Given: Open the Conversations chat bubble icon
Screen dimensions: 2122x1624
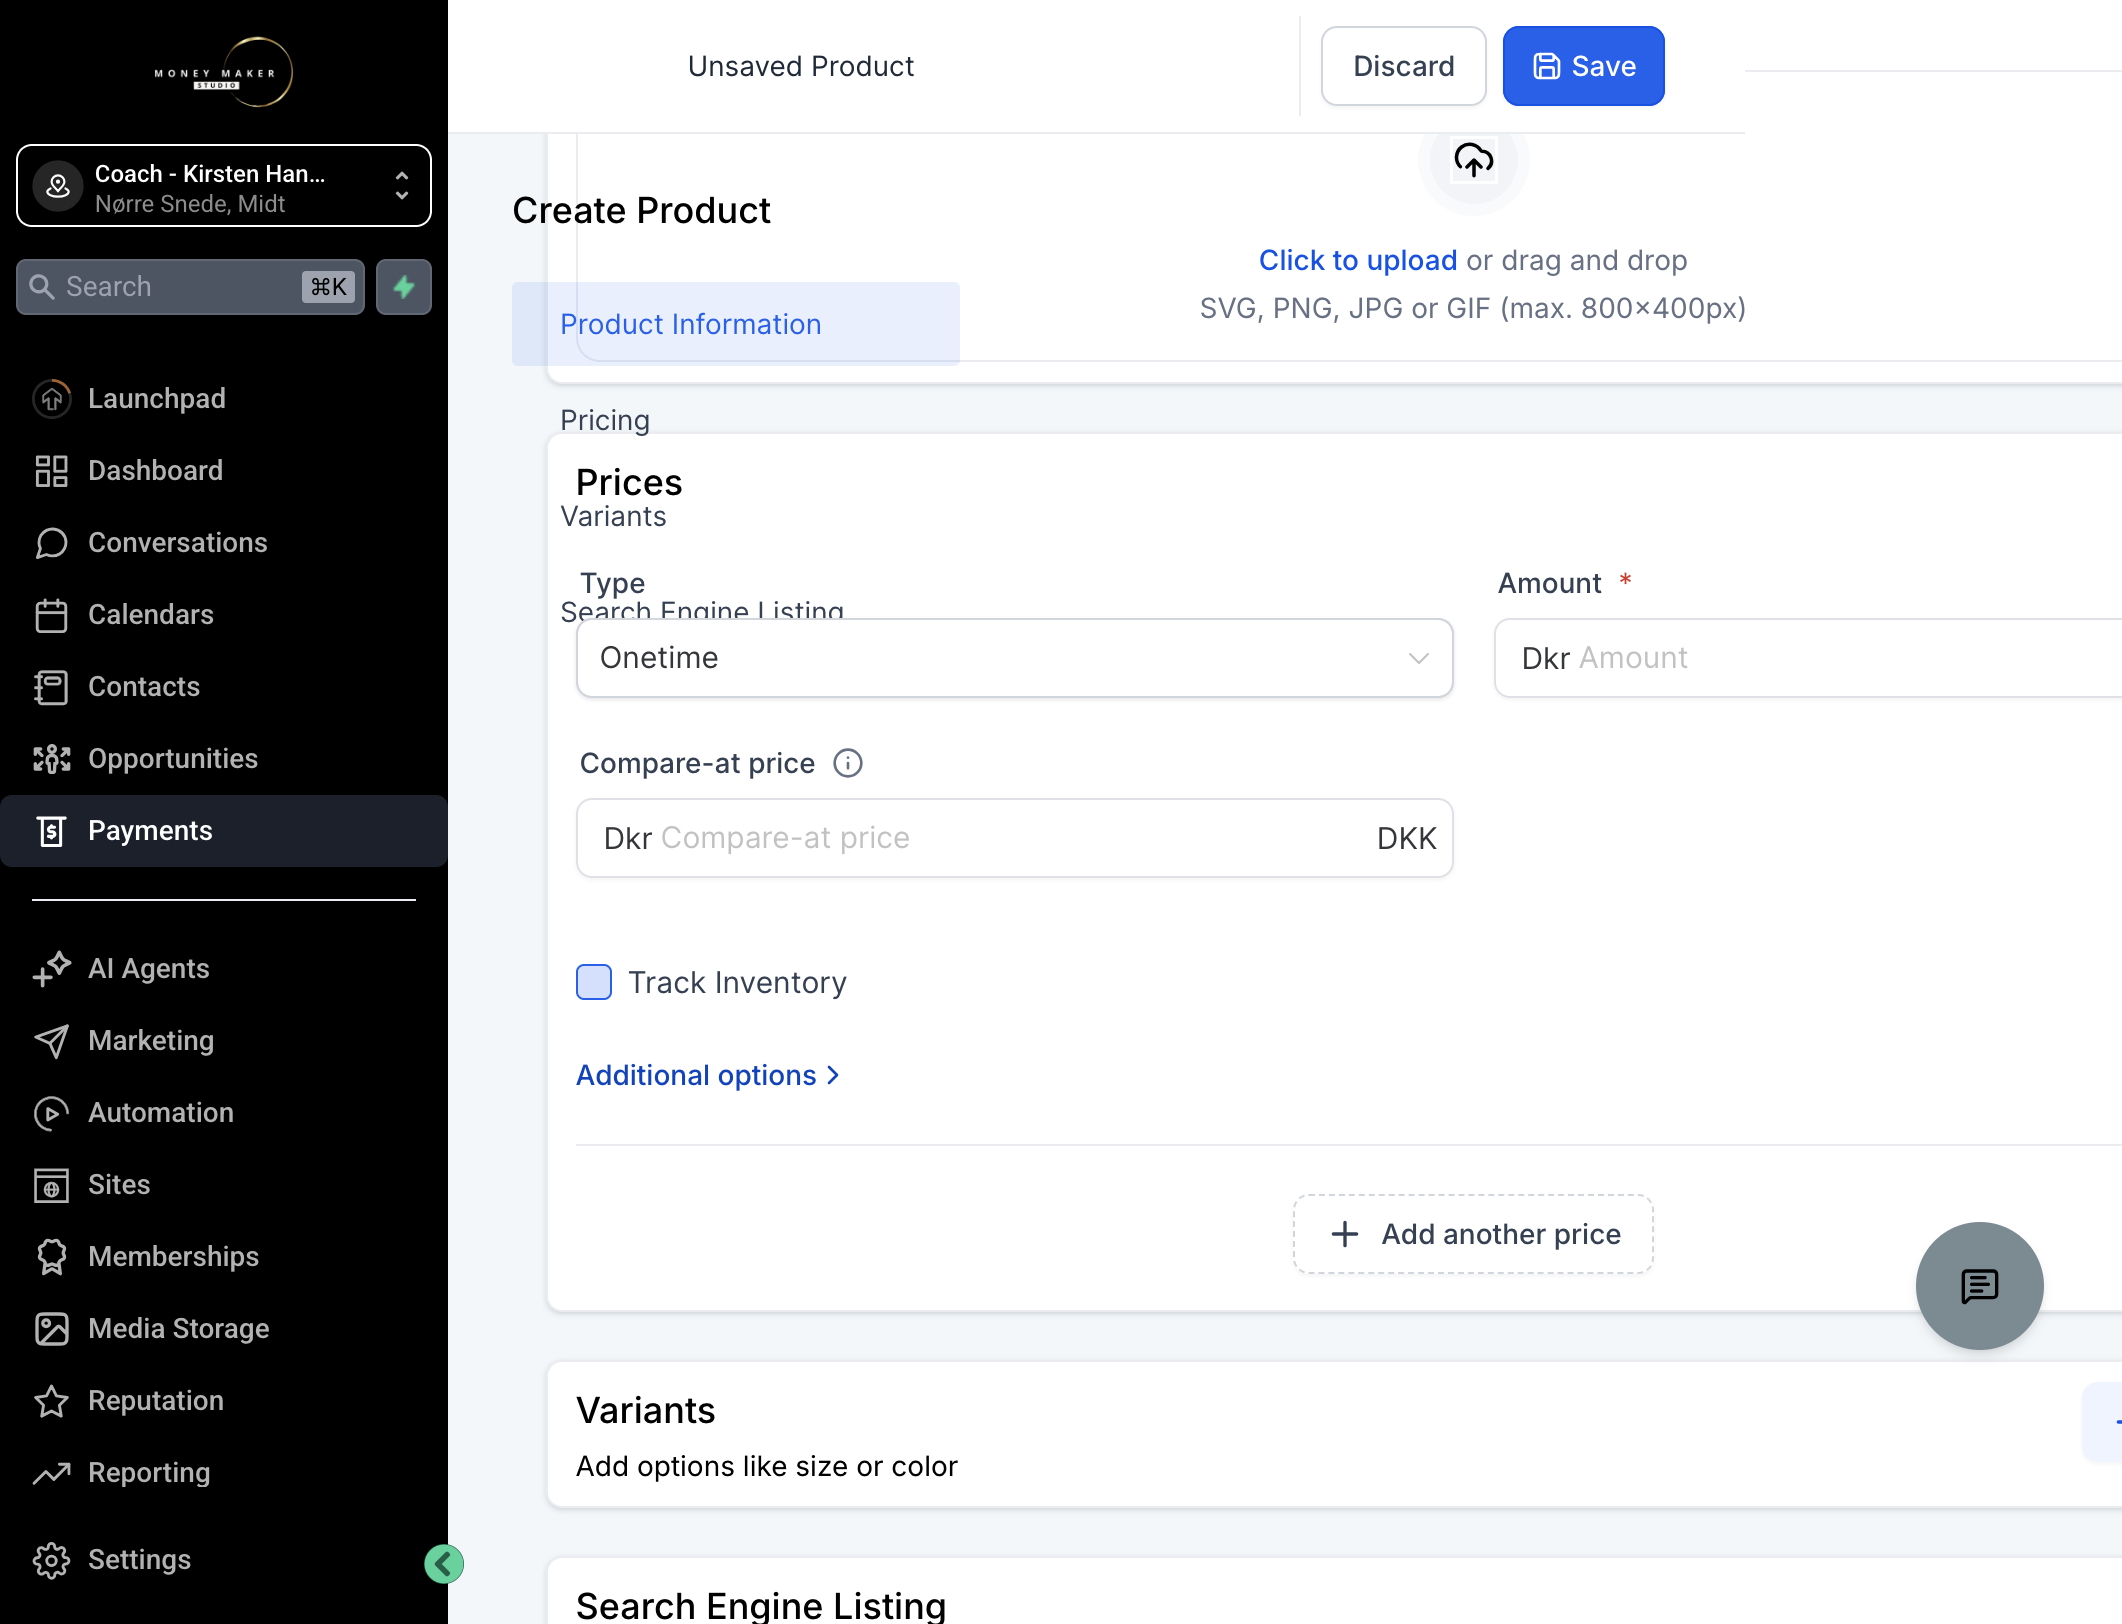Looking at the screenshot, I should (x=51, y=543).
